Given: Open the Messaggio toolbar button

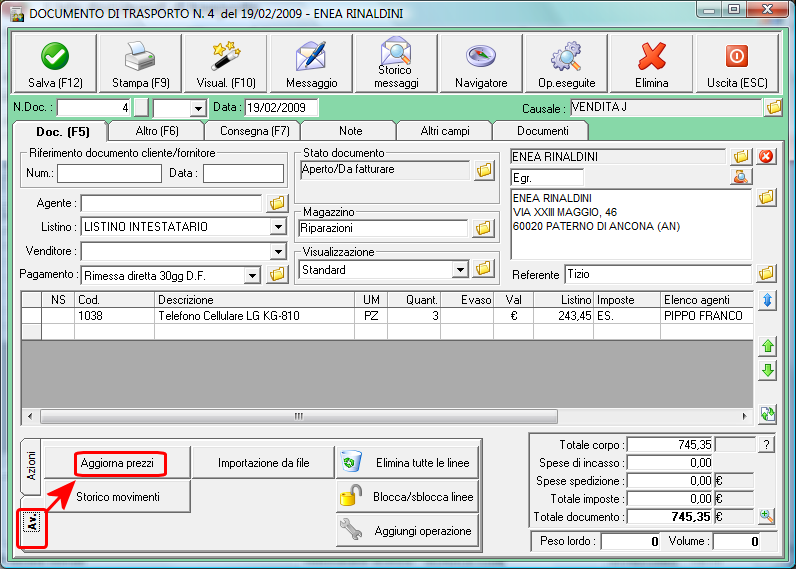Looking at the screenshot, I should (x=311, y=63).
